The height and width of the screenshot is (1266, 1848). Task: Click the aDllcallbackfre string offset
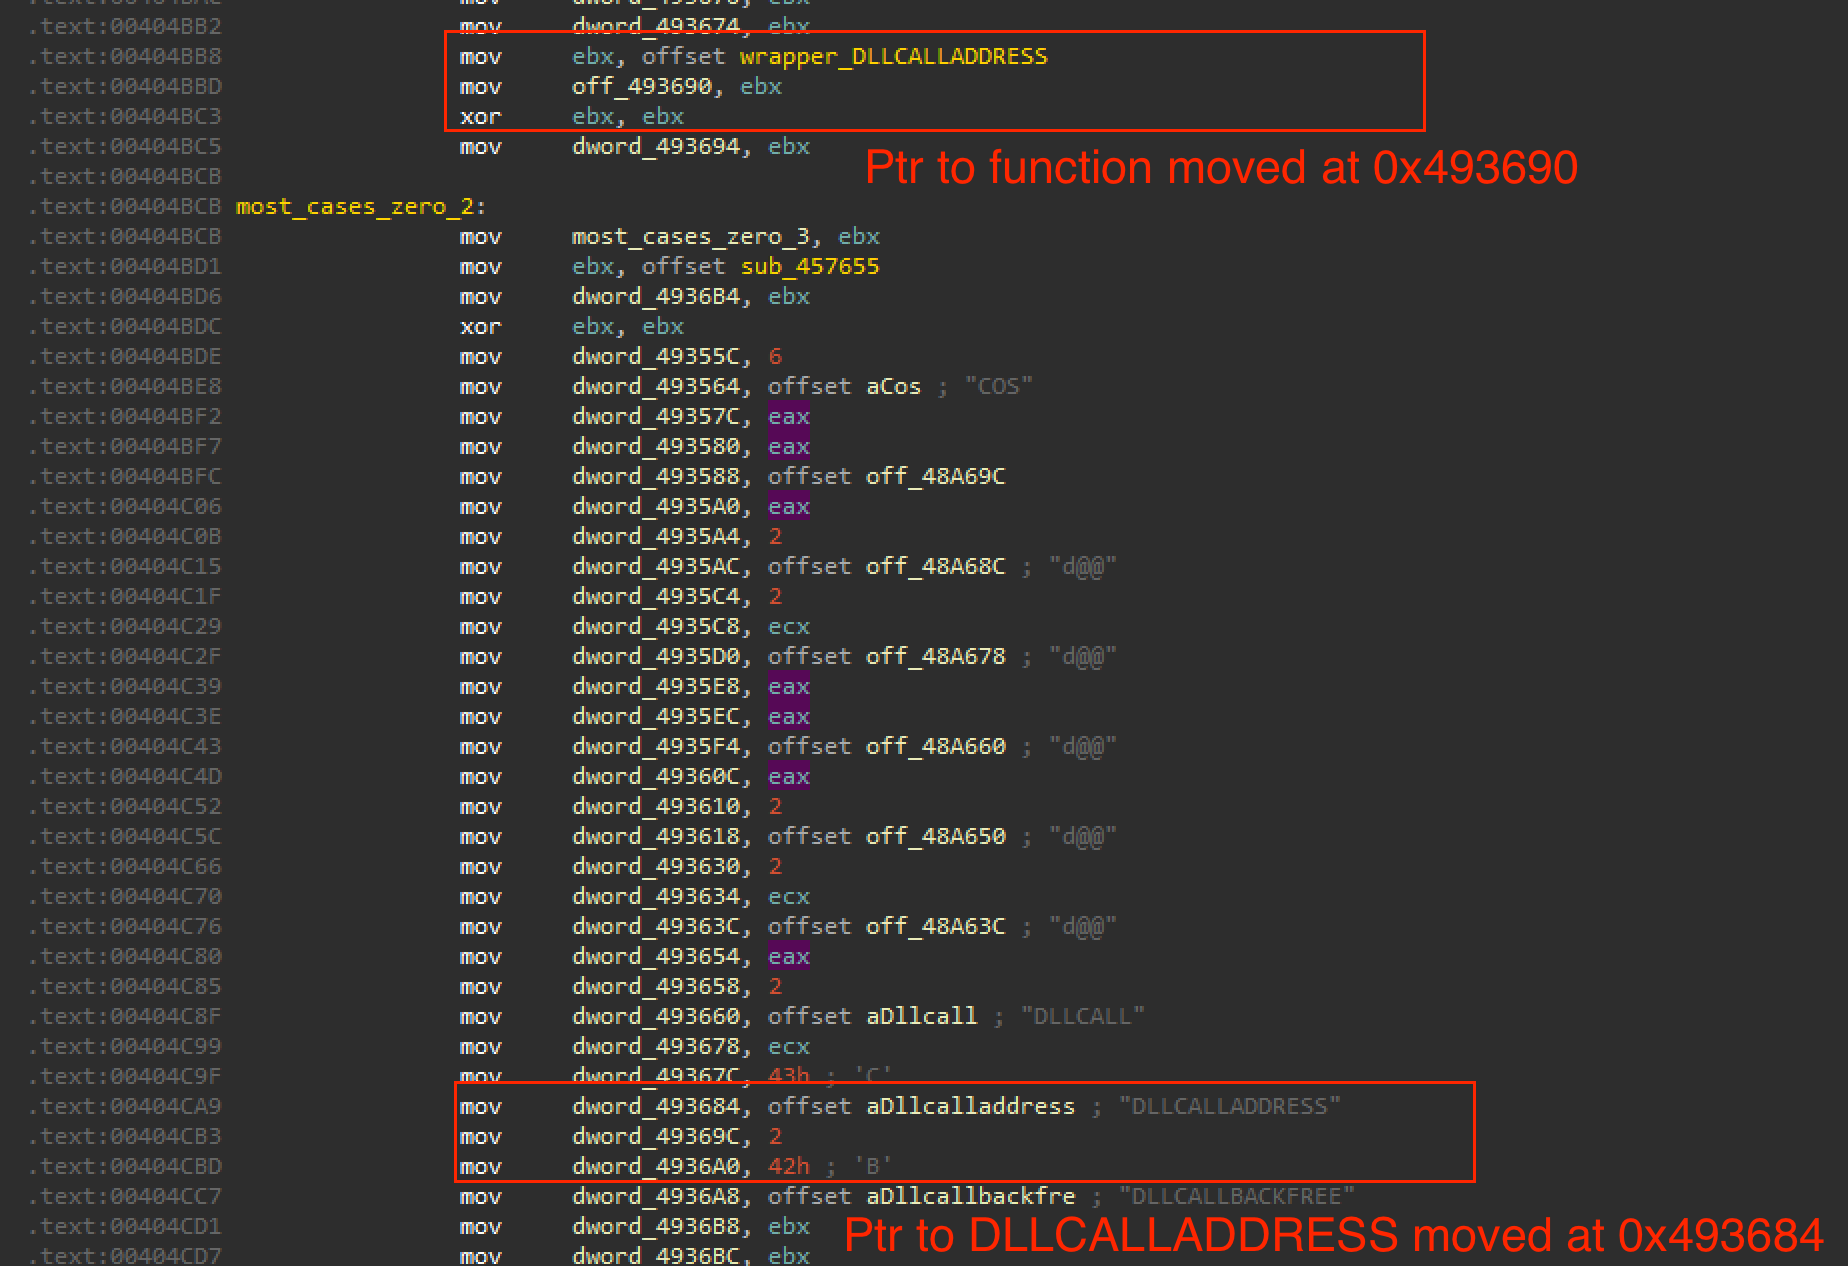click(970, 1197)
